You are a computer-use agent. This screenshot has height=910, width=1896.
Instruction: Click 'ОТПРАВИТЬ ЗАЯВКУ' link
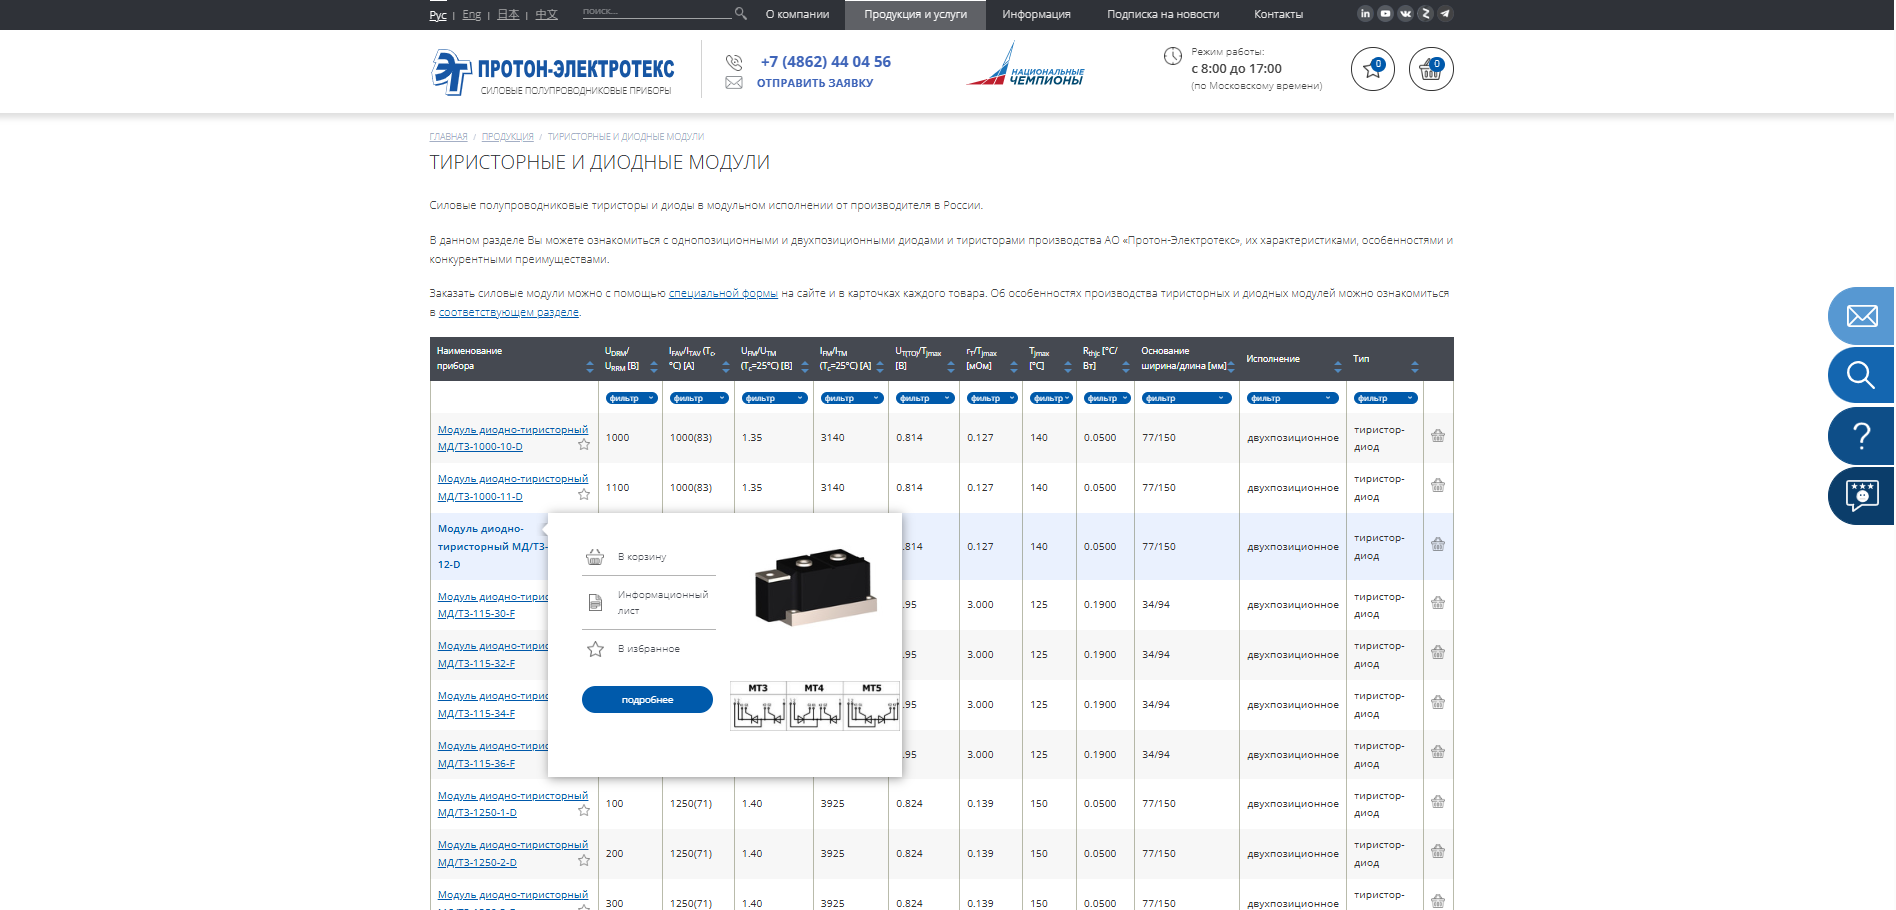(814, 83)
